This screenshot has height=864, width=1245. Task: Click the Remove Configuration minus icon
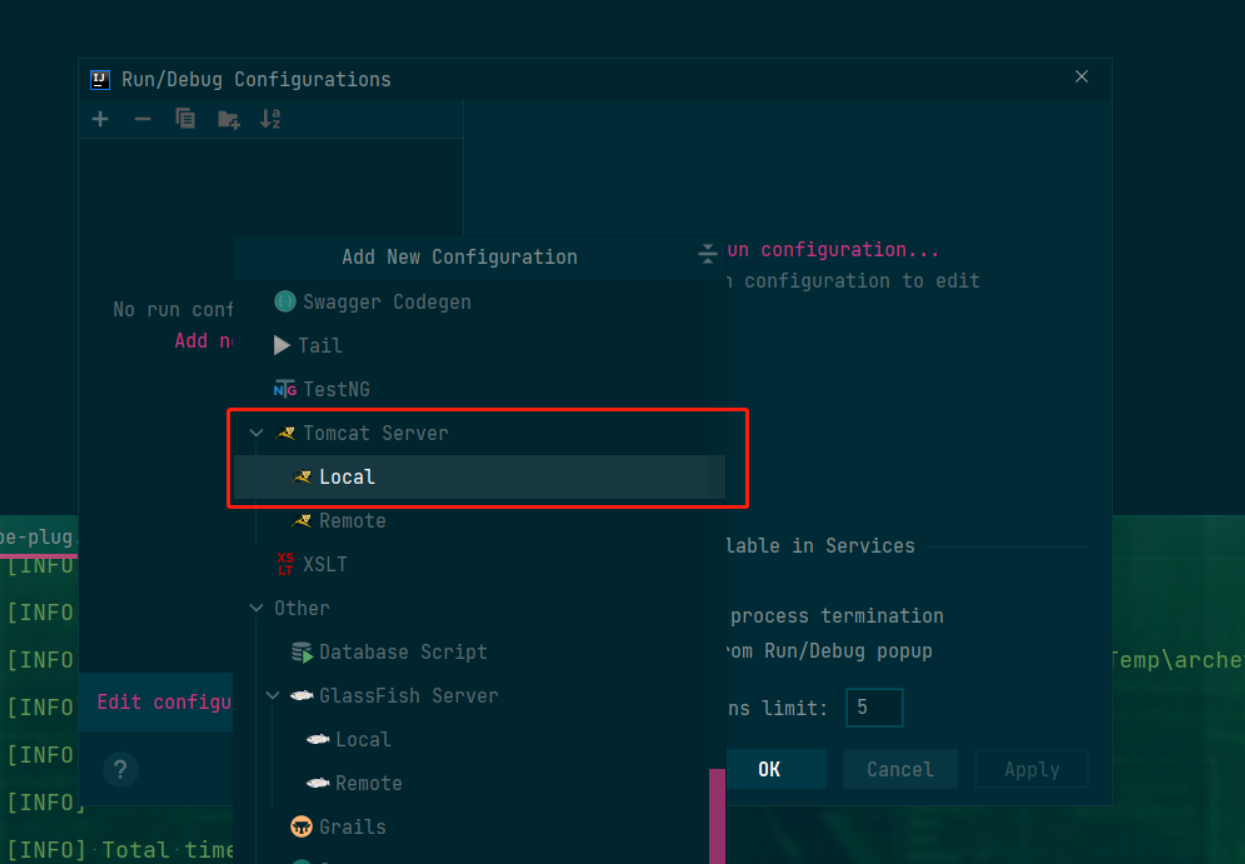(x=142, y=119)
